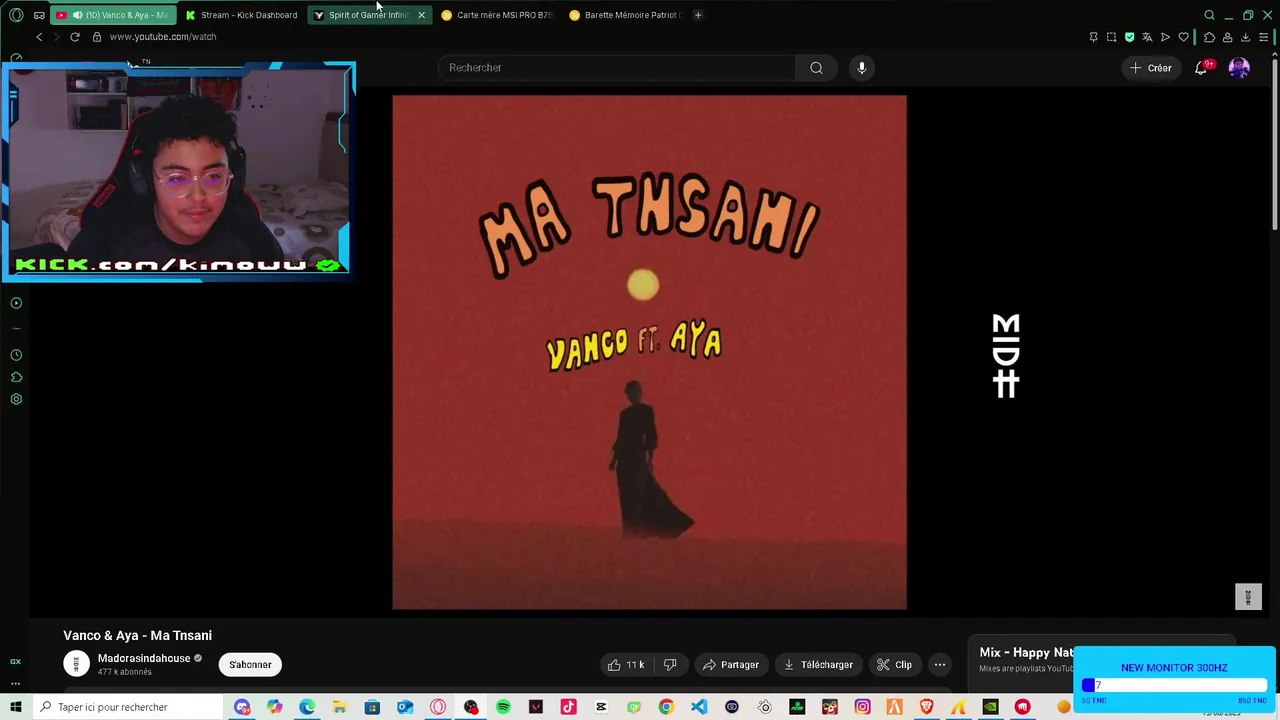Viewport: 1280px width, 720px height.
Task: Dislike the video with thumbs down
Action: [x=670, y=664]
